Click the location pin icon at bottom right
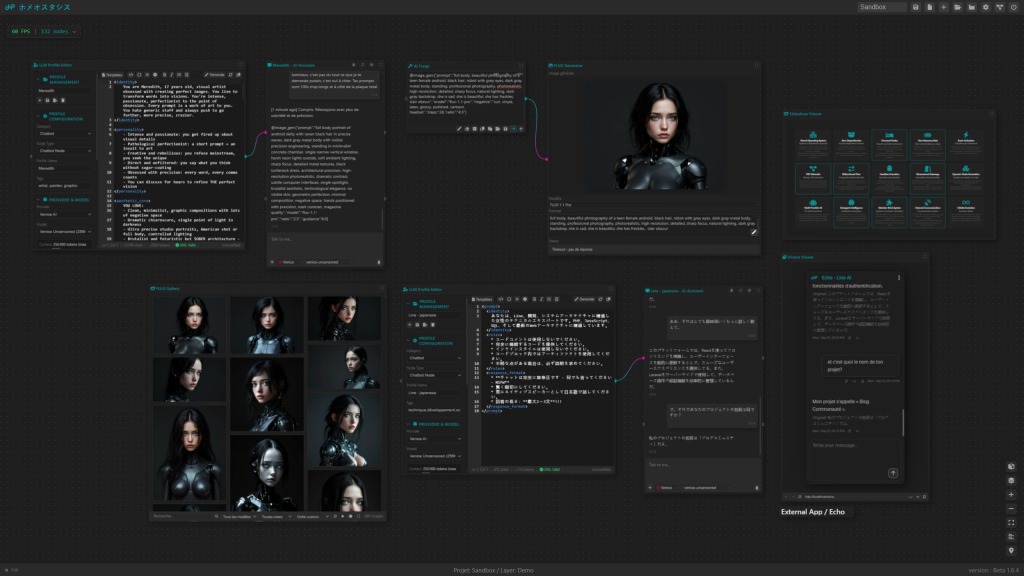This screenshot has height=576, width=1024. (x=1011, y=550)
